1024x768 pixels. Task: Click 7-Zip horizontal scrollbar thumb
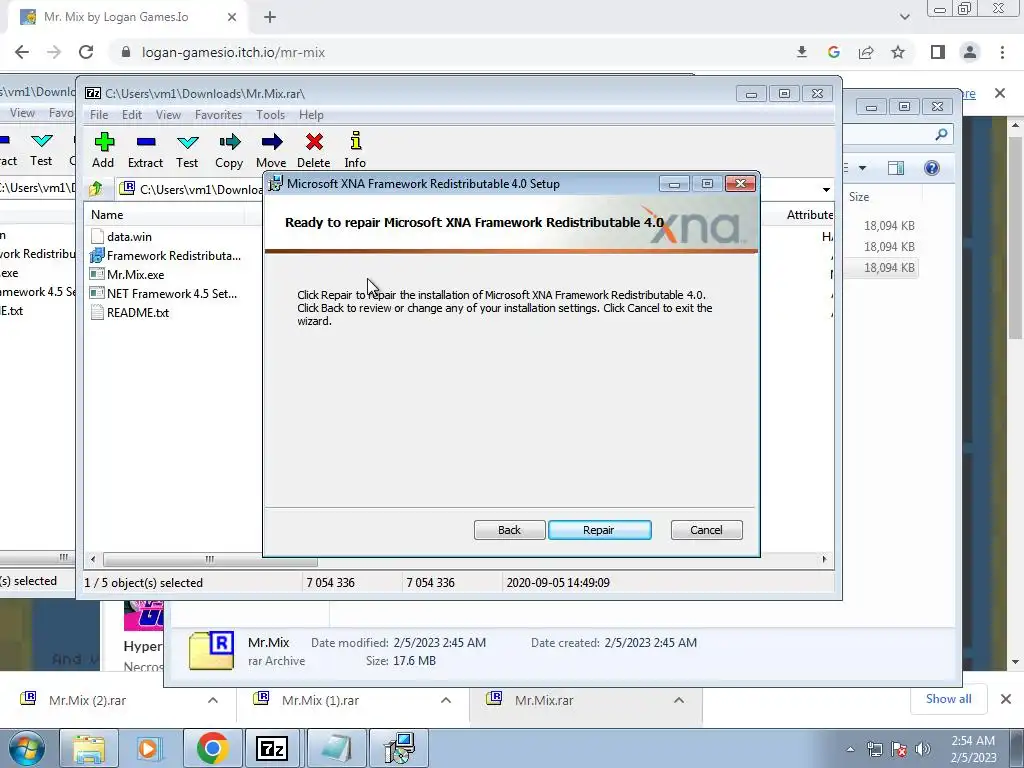(x=210, y=559)
